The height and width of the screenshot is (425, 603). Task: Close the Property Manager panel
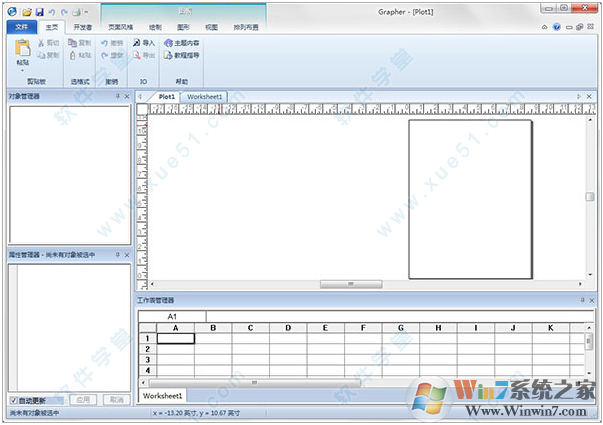click(127, 255)
